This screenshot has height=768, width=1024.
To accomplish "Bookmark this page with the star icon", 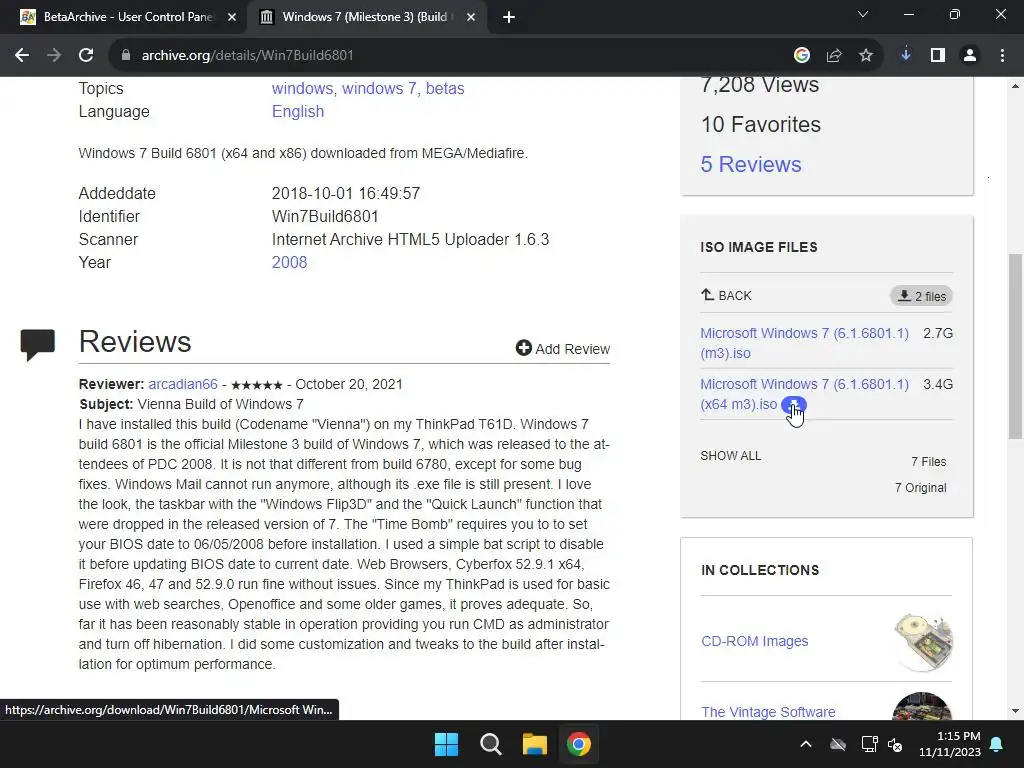I will pos(866,56).
